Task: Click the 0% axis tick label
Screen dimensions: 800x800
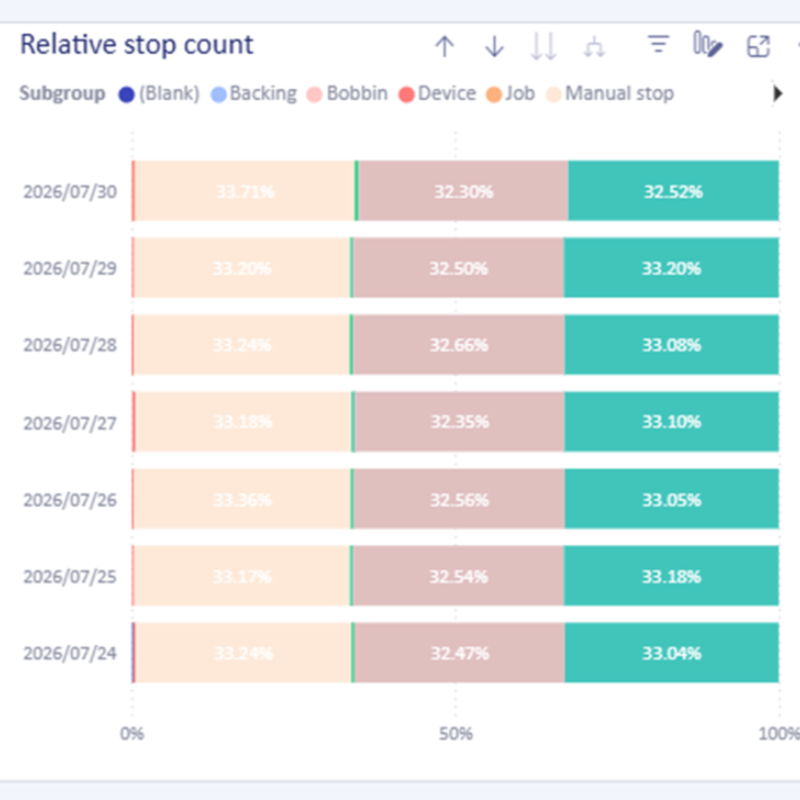Action: click(x=132, y=734)
